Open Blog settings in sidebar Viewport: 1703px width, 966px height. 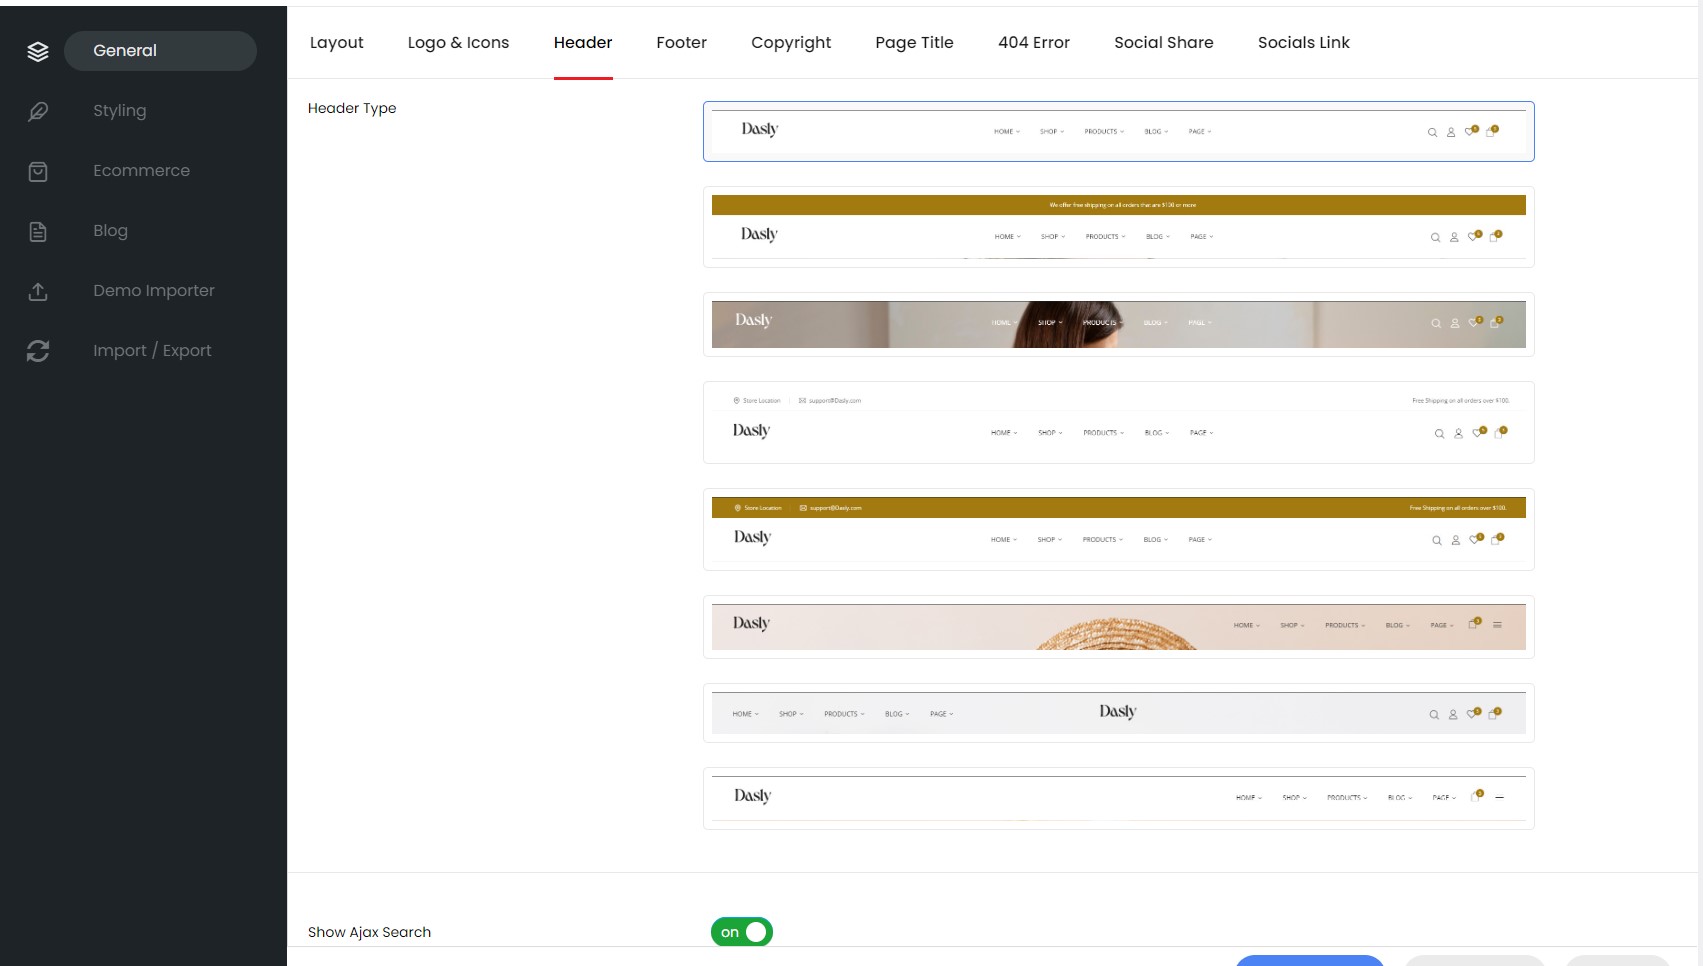(110, 231)
